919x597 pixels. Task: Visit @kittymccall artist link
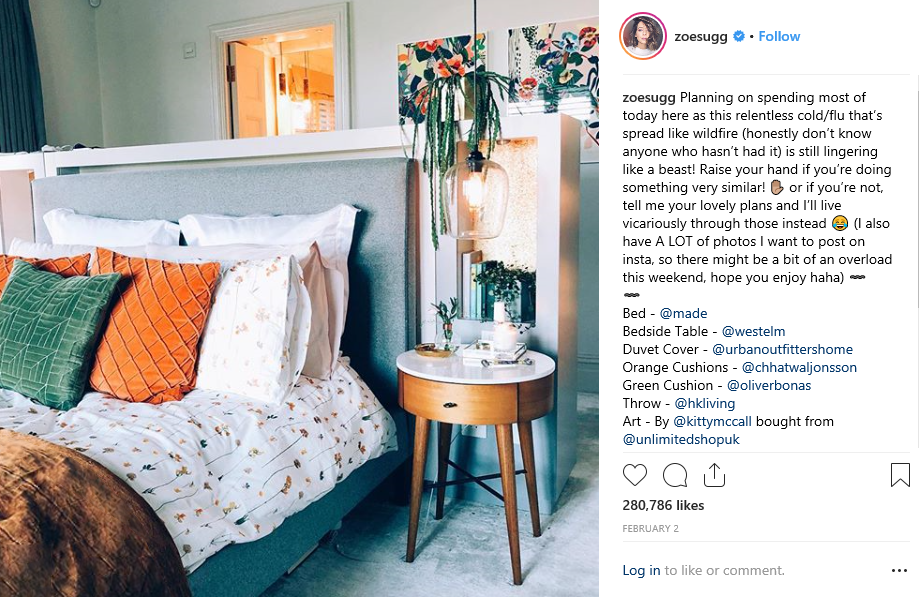712,422
